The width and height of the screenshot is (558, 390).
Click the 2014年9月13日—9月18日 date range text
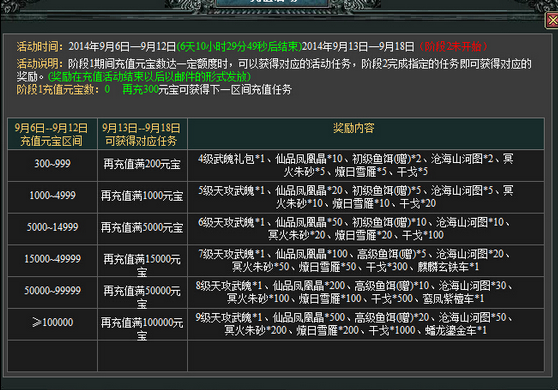[358, 46]
